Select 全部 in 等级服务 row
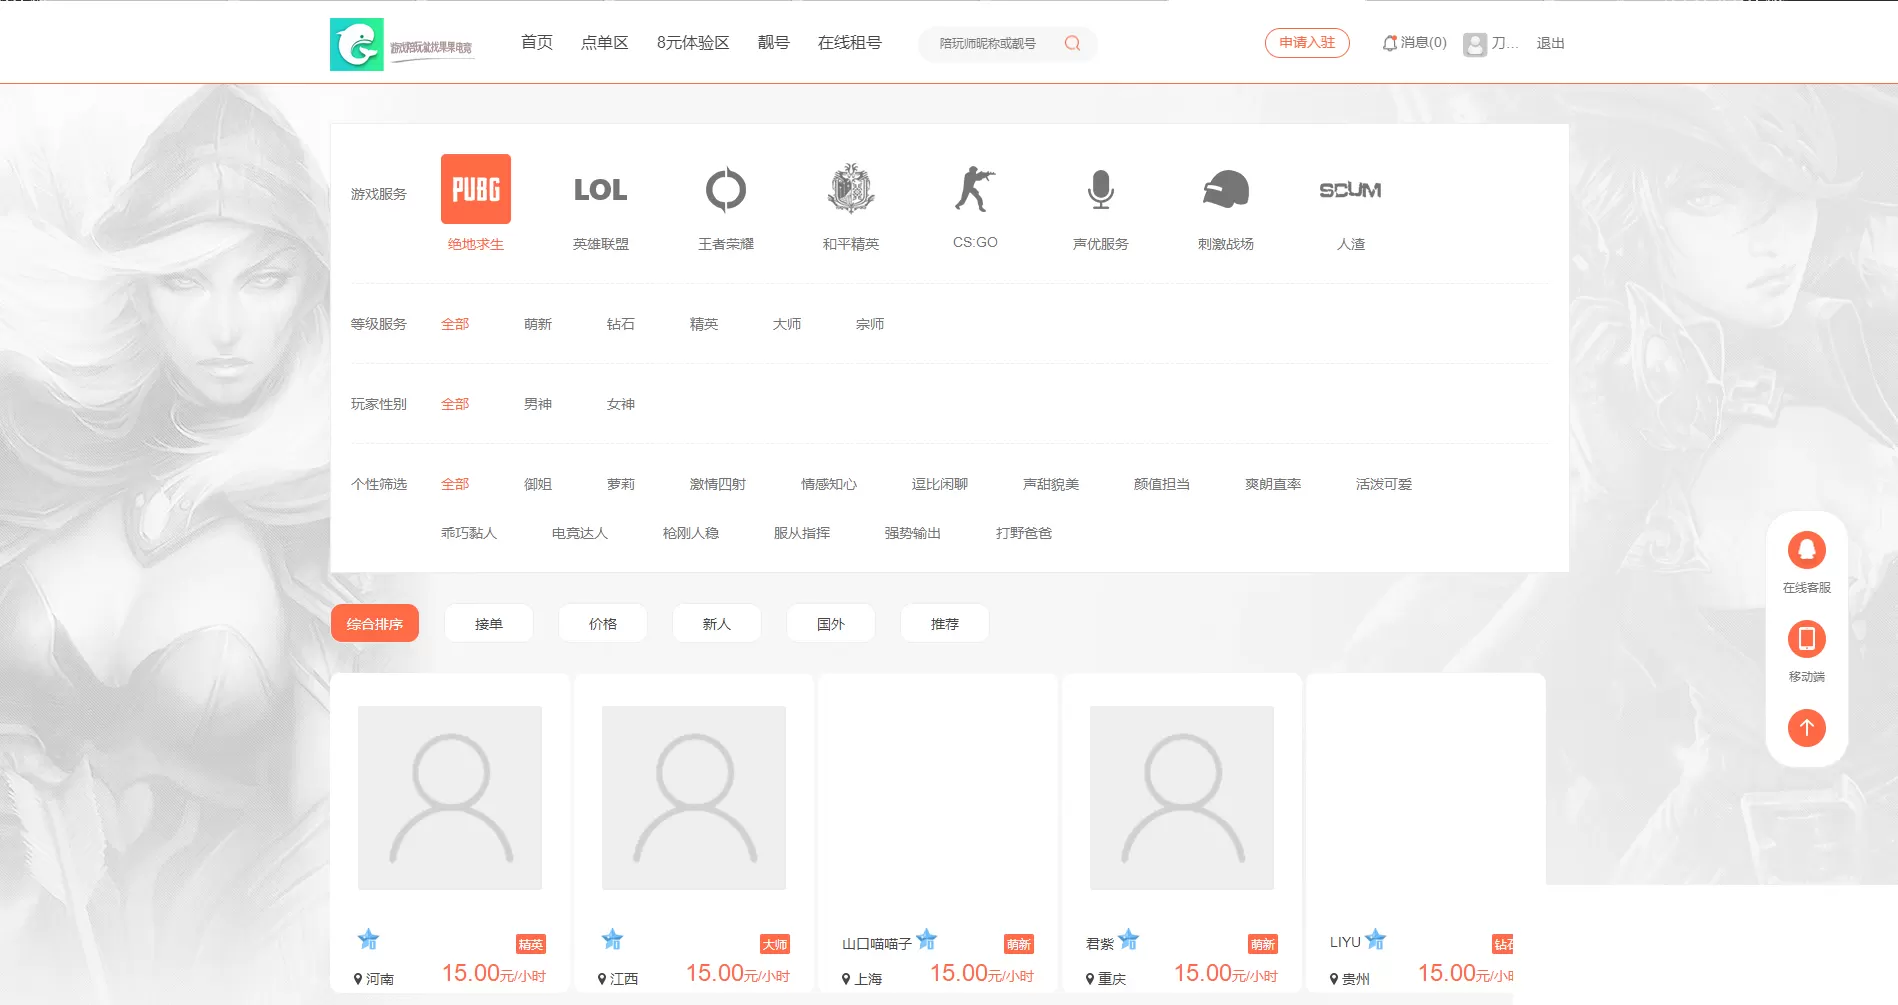The width and height of the screenshot is (1898, 1005). click(455, 324)
